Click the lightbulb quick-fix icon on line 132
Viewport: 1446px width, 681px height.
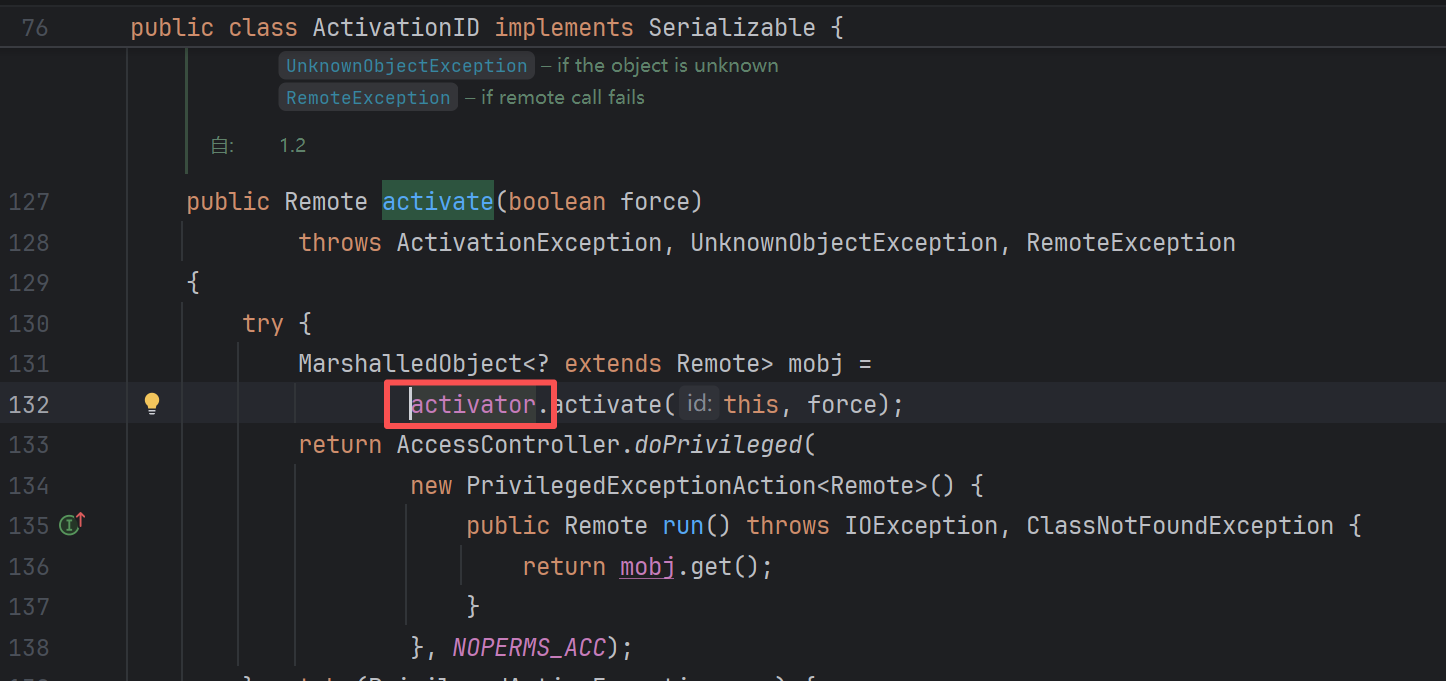point(152,403)
